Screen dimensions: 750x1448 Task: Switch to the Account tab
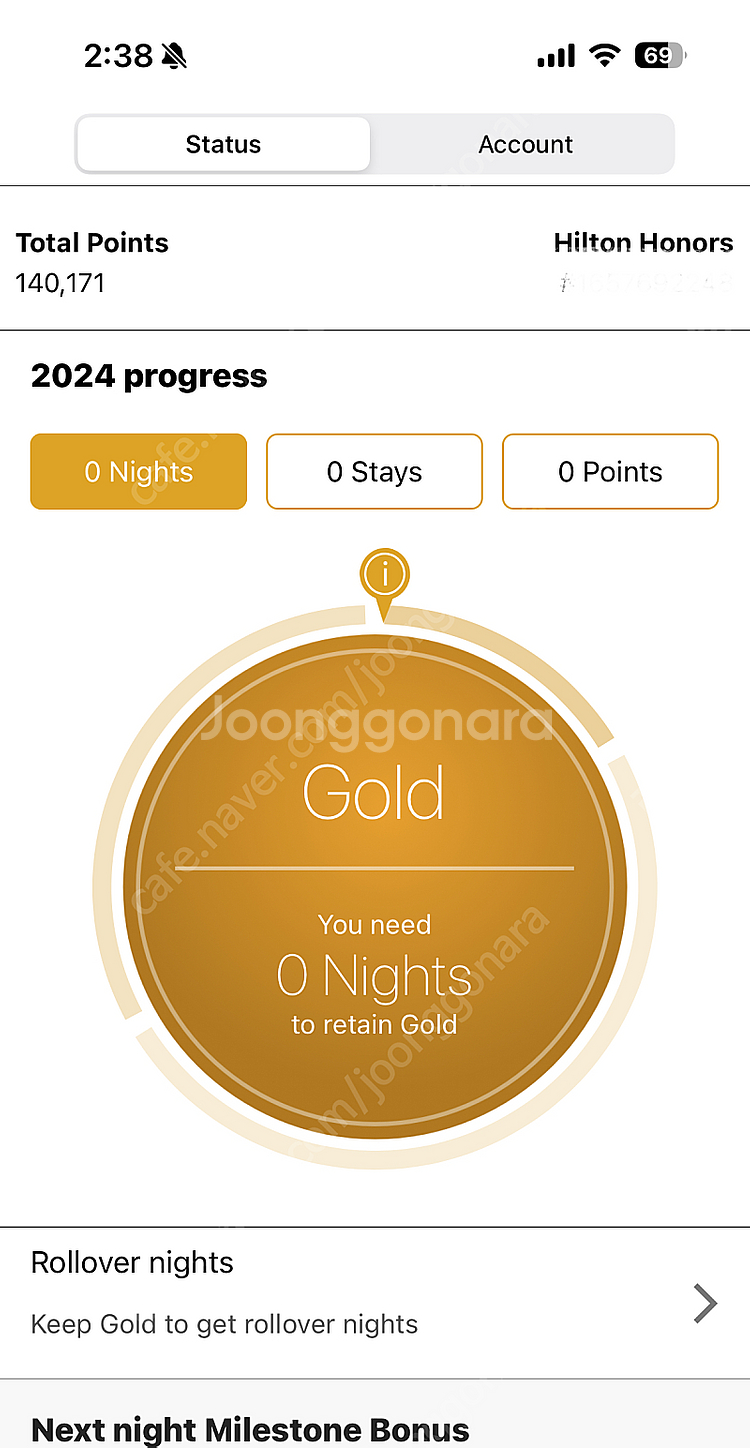click(x=525, y=144)
